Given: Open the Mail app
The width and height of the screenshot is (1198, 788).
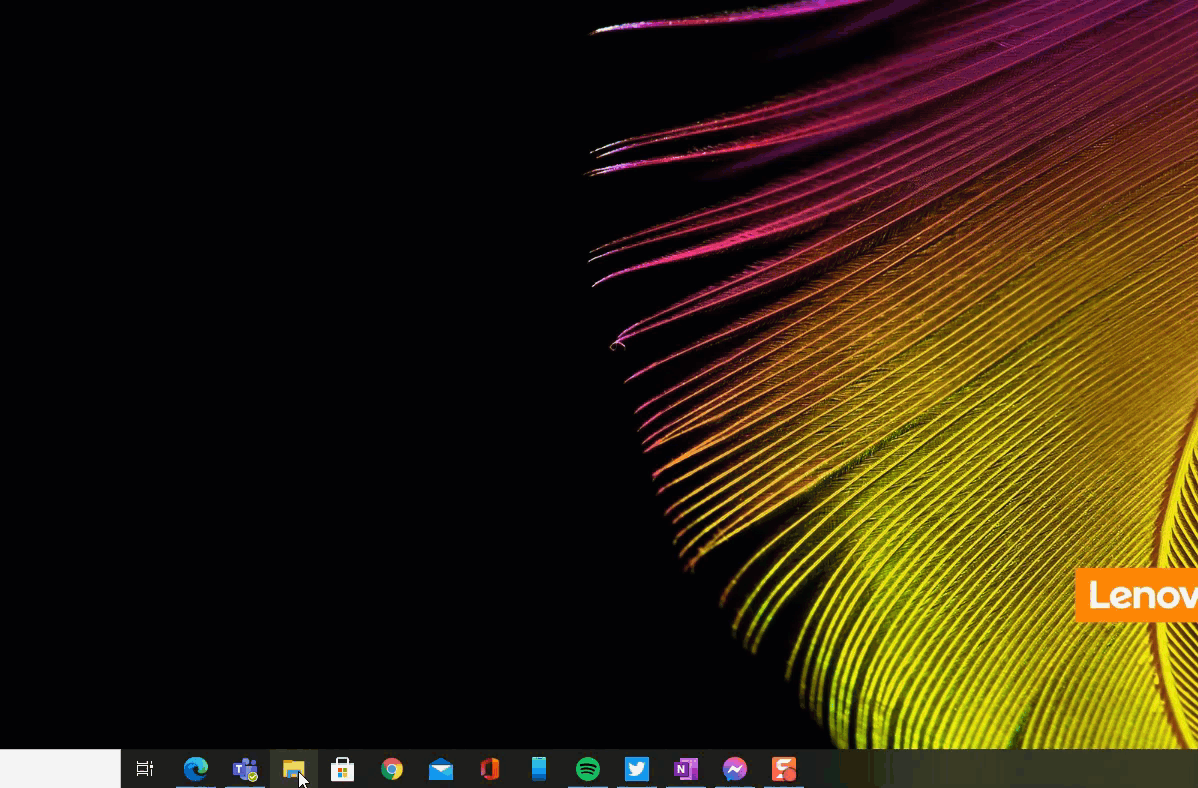Looking at the screenshot, I should click(441, 769).
